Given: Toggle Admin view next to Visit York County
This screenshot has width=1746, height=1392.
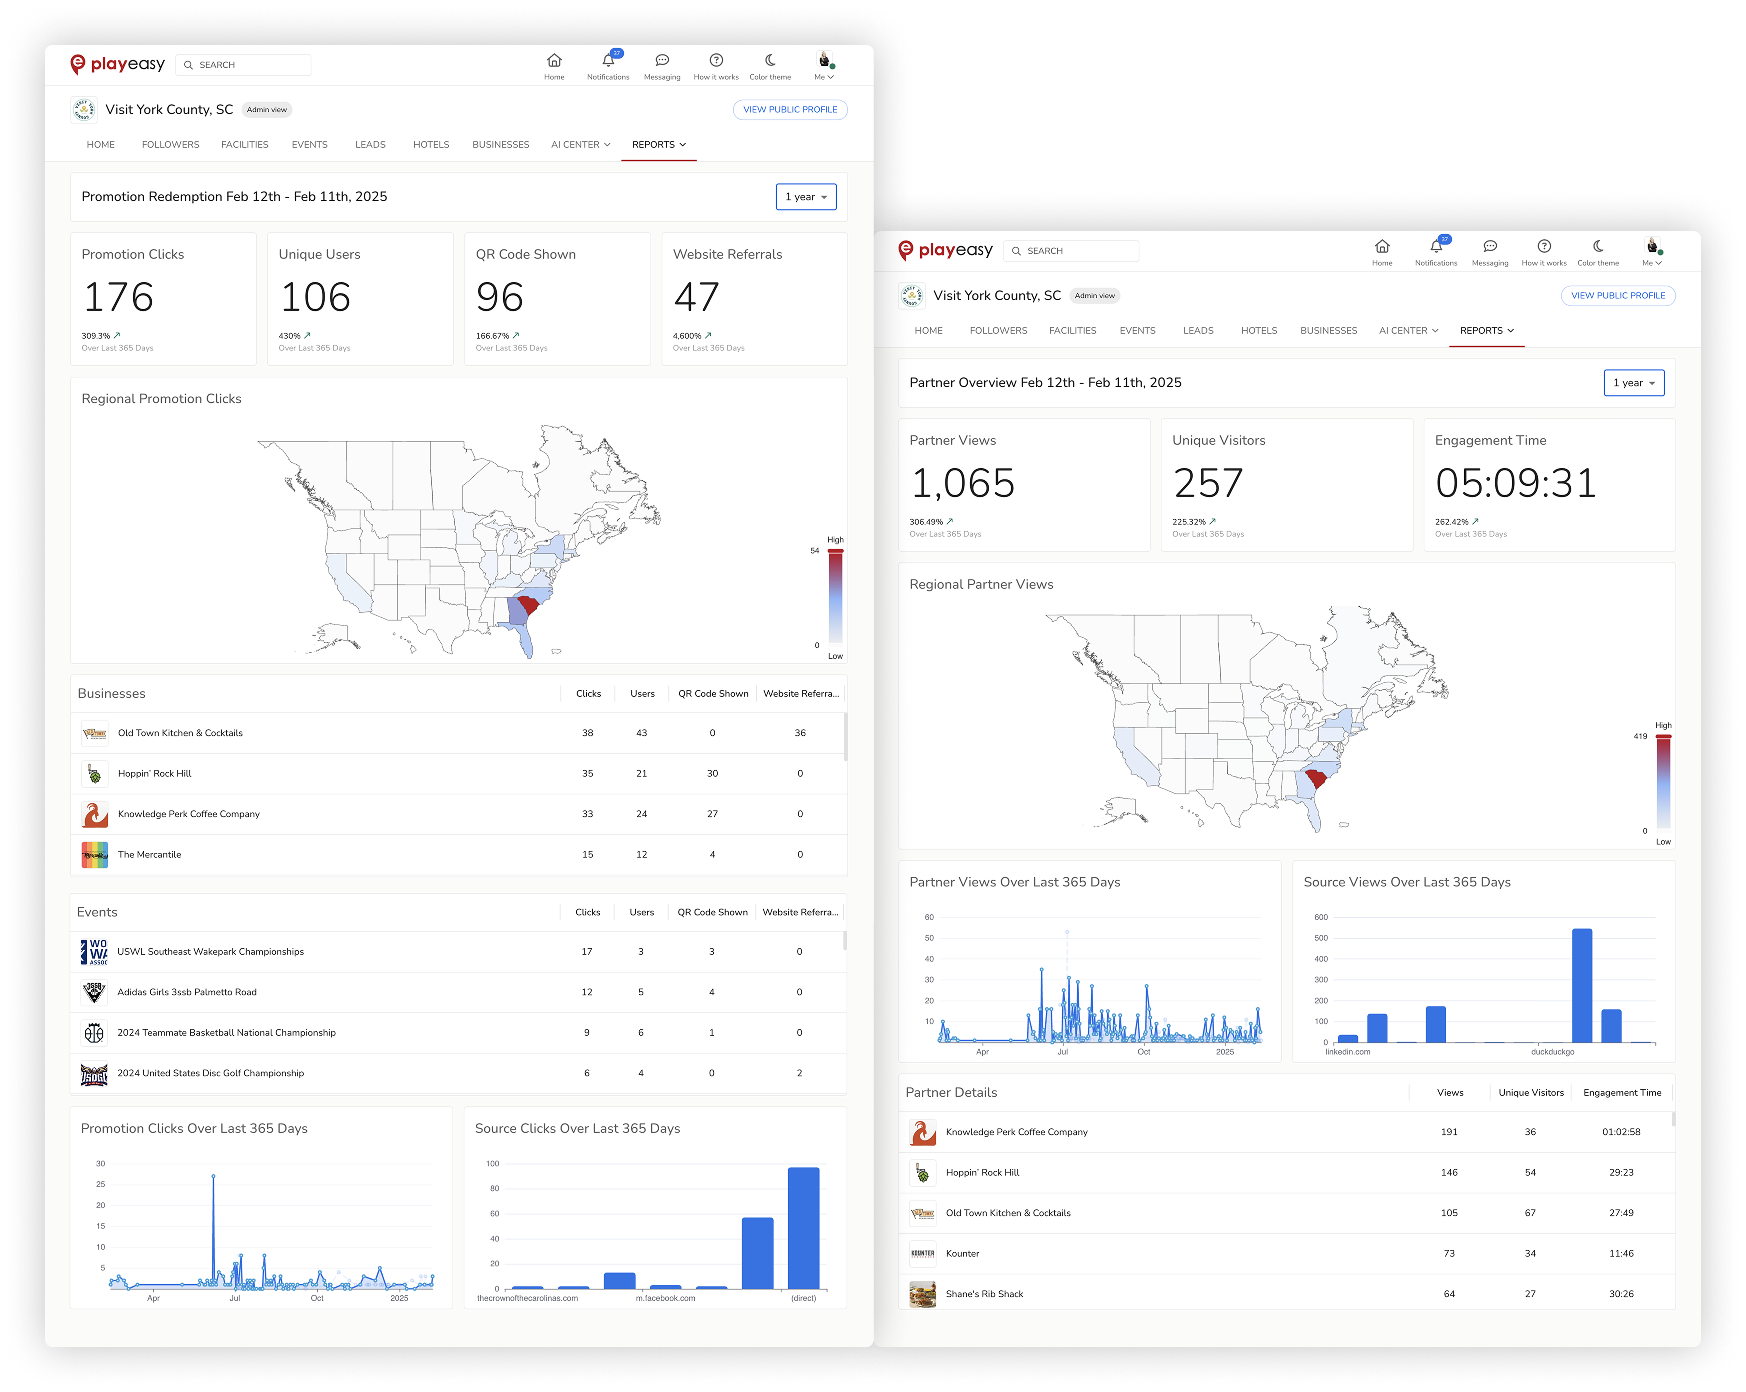Looking at the screenshot, I should (1095, 295).
